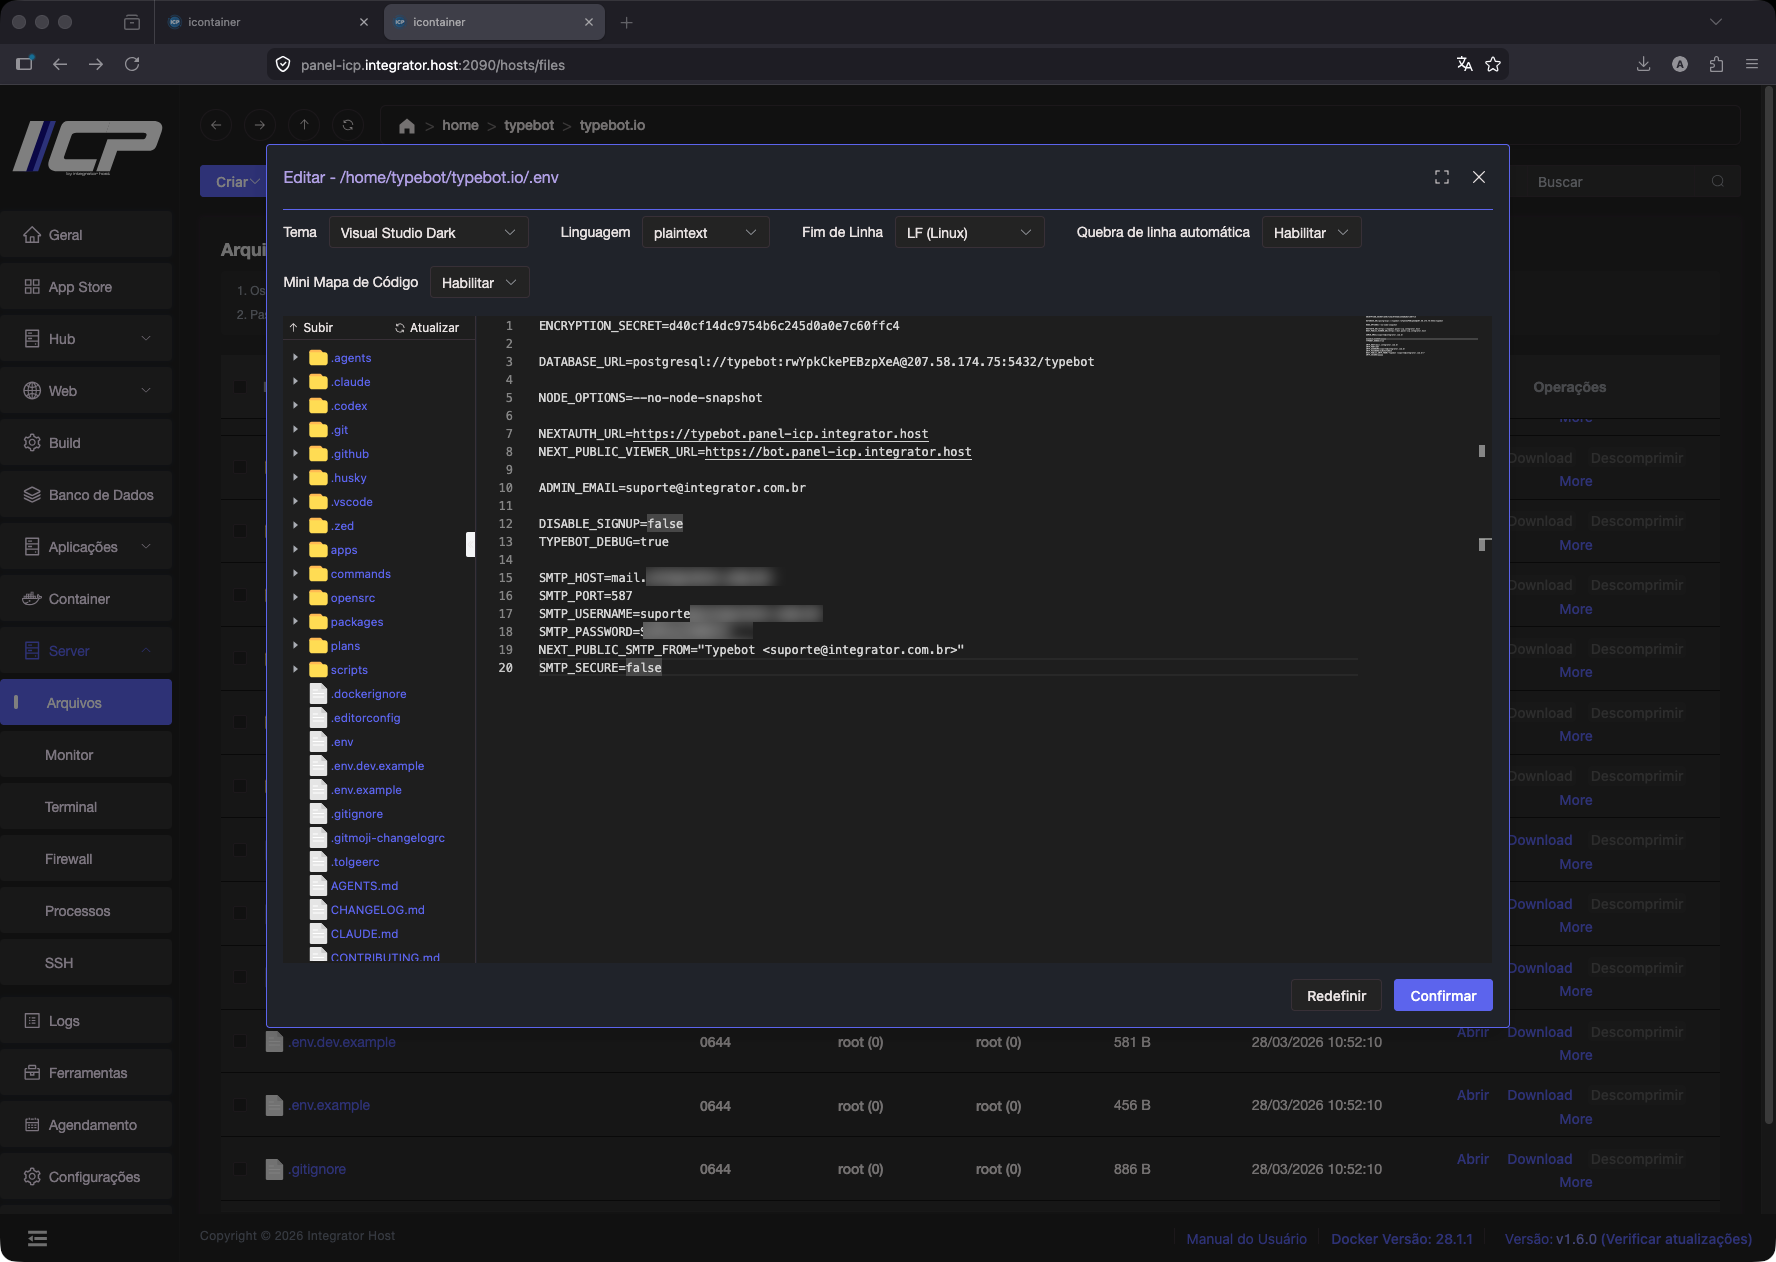The height and width of the screenshot is (1262, 1776).
Task: Click the code minimap preview in the editor
Action: (x=1420, y=337)
